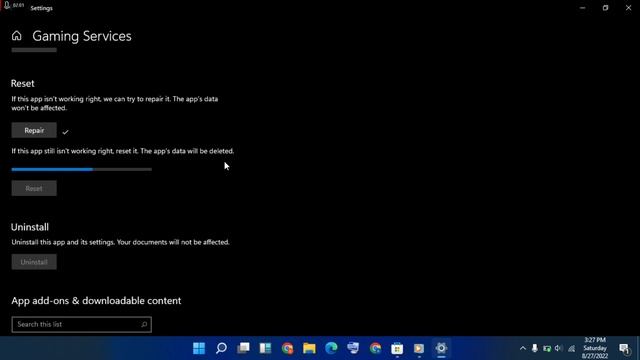Open Microsoft Edge from taskbar

click(331, 348)
